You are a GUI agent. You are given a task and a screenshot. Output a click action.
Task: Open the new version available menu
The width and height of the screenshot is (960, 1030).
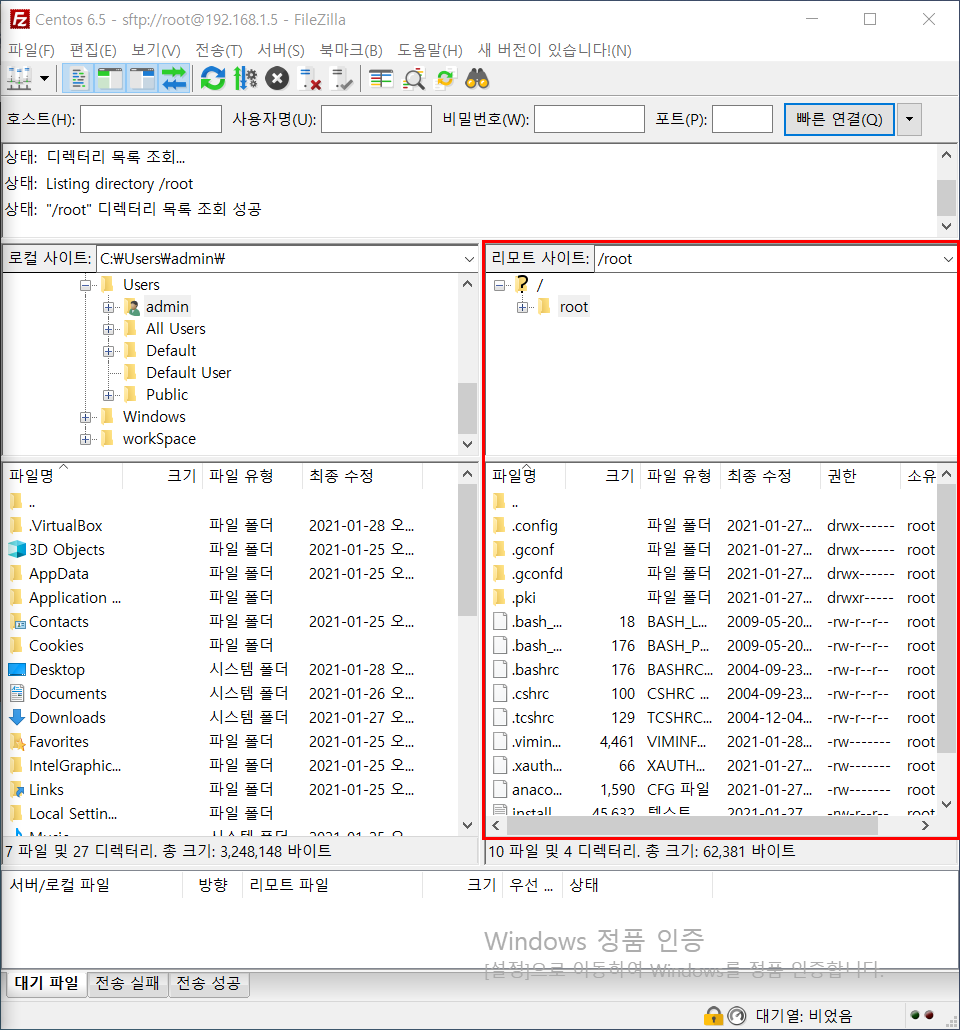555,51
